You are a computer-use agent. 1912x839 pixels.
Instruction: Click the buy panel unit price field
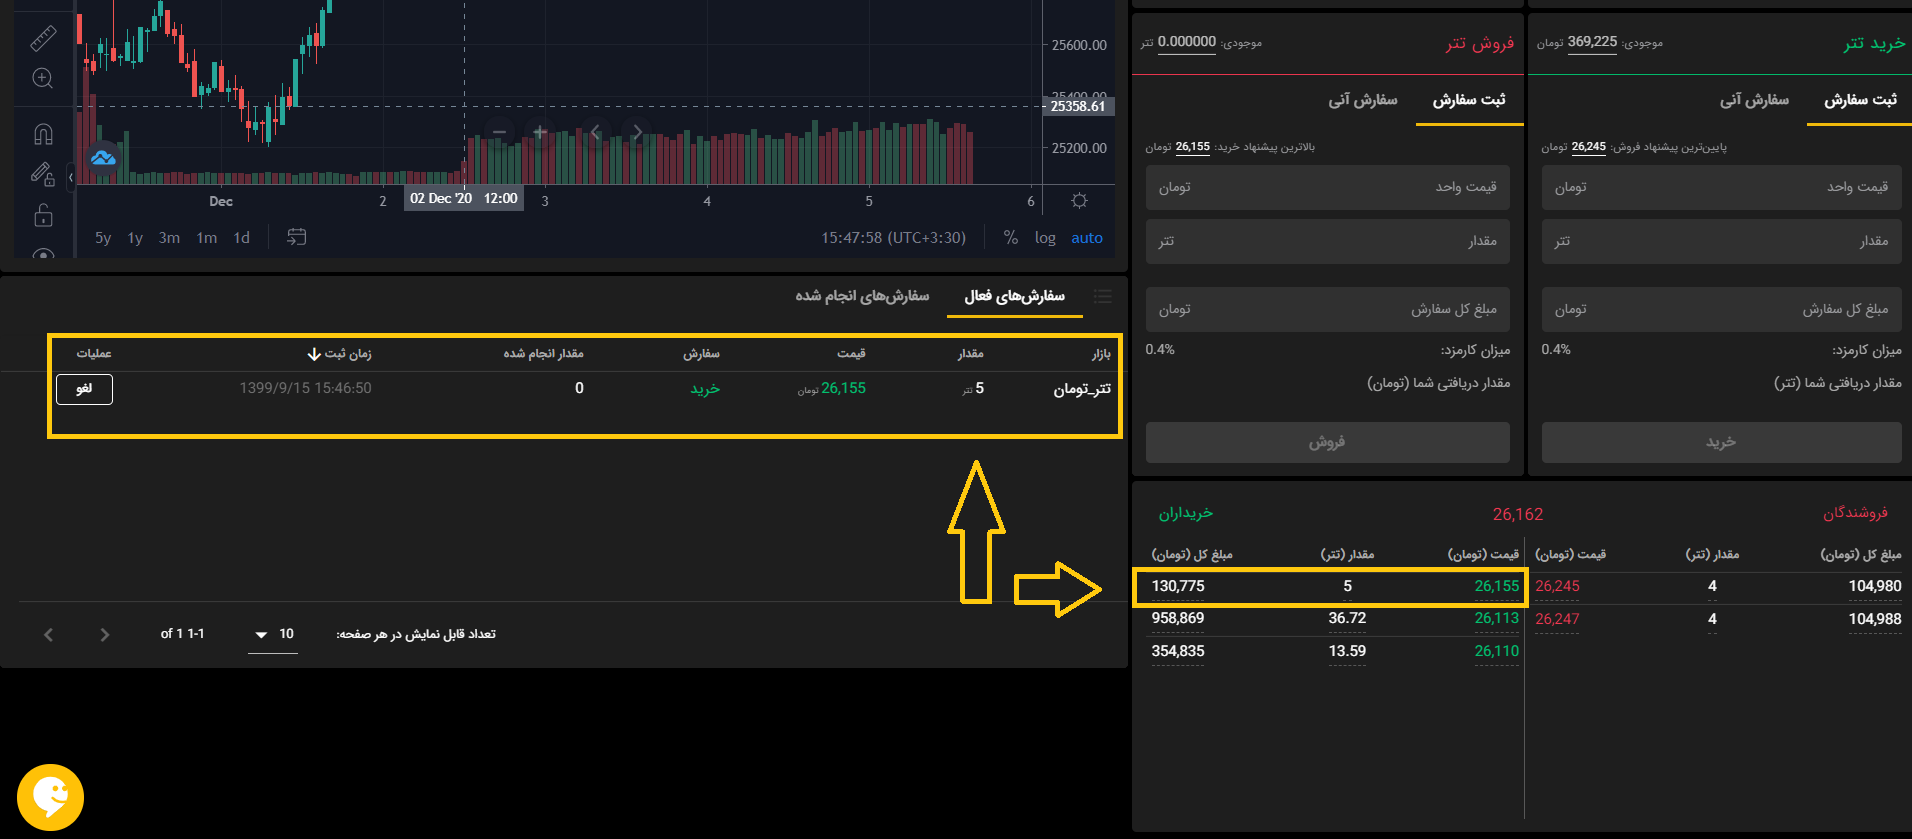[1722, 187]
